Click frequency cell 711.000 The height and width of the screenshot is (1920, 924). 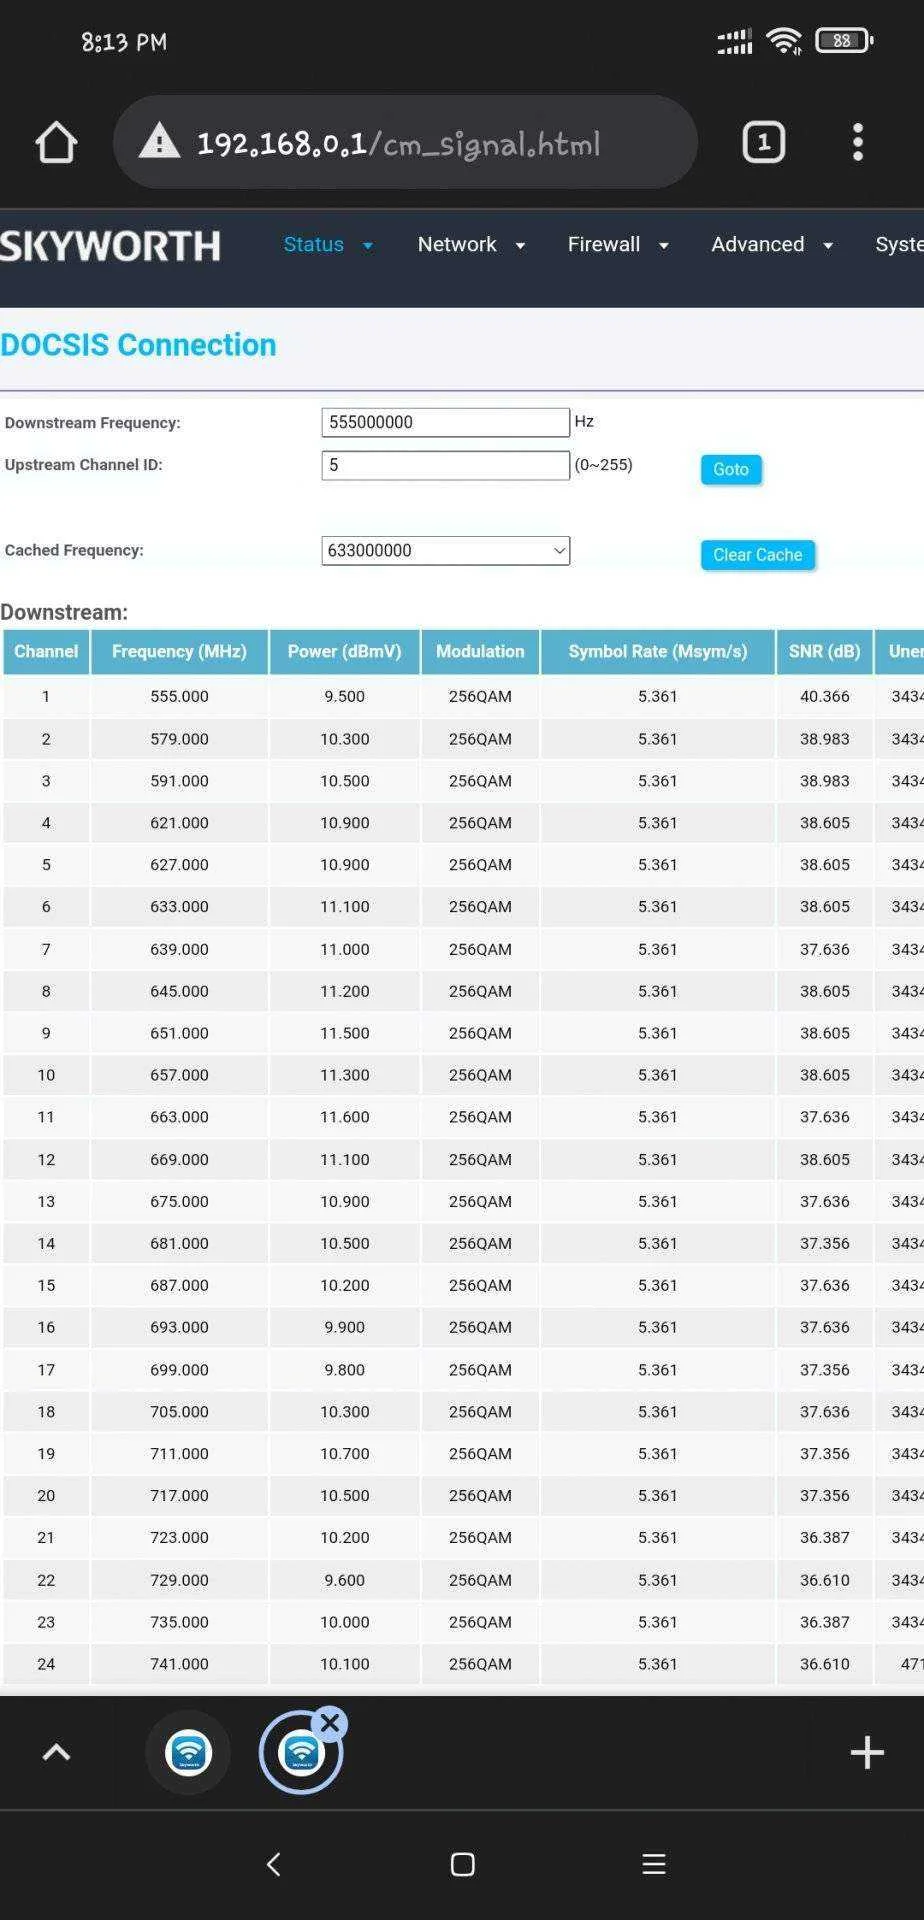point(179,1454)
